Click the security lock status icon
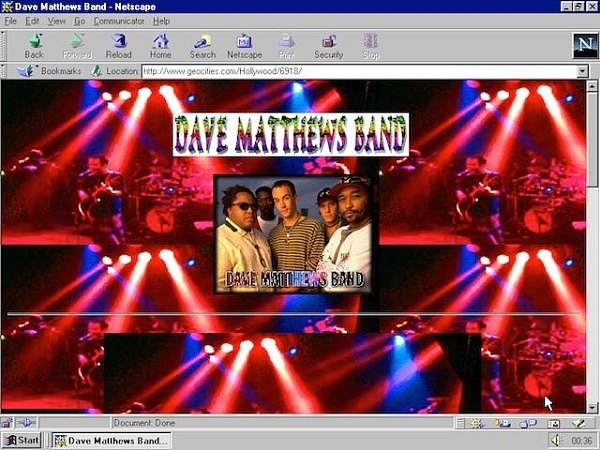This screenshot has height=450, width=600. tap(7, 423)
